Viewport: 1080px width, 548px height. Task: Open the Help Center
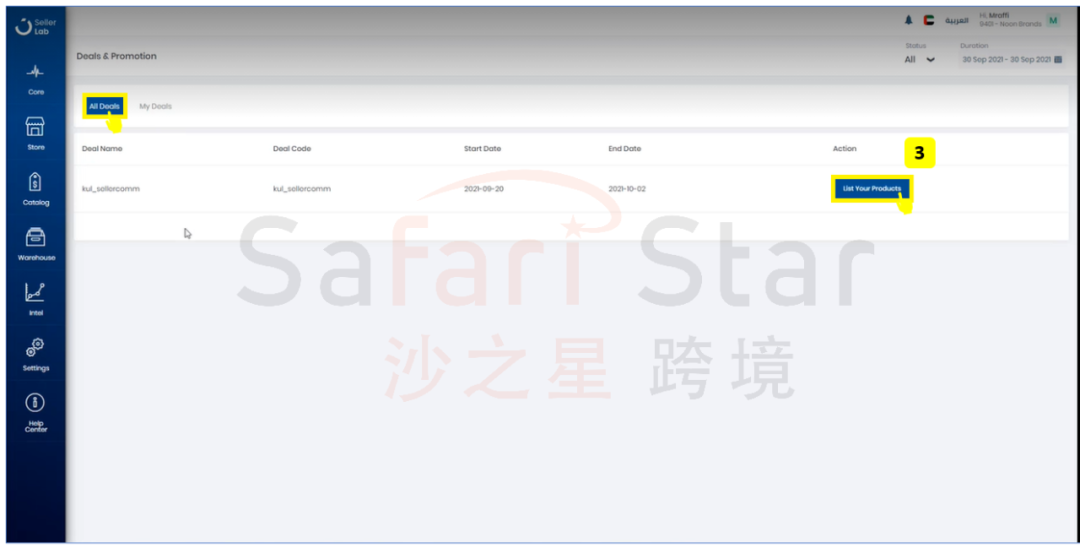pyautogui.click(x=36, y=412)
